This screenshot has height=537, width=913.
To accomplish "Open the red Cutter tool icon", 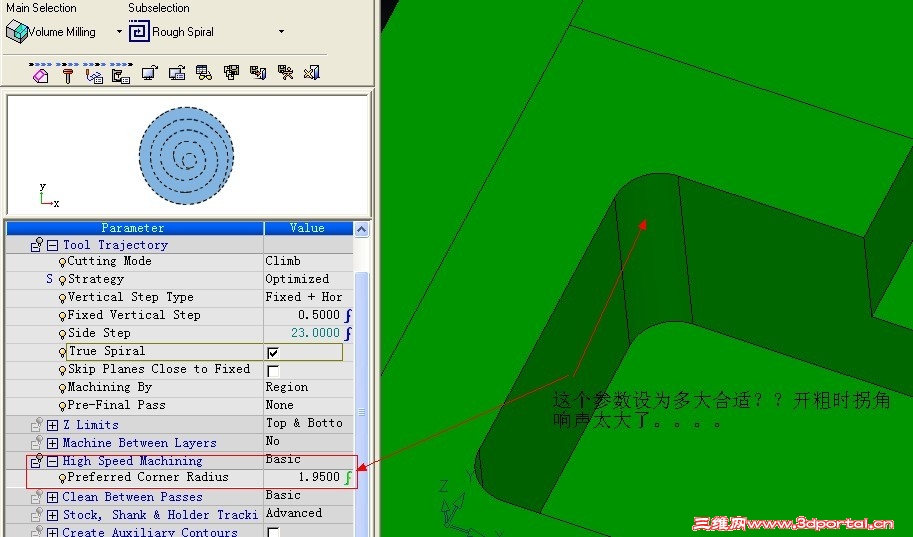I will (68, 75).
